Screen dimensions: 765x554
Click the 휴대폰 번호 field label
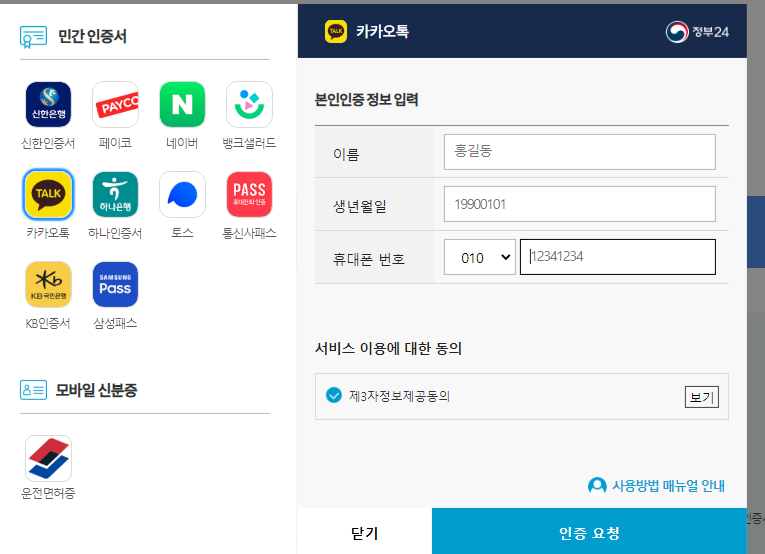tap(369, 258)
